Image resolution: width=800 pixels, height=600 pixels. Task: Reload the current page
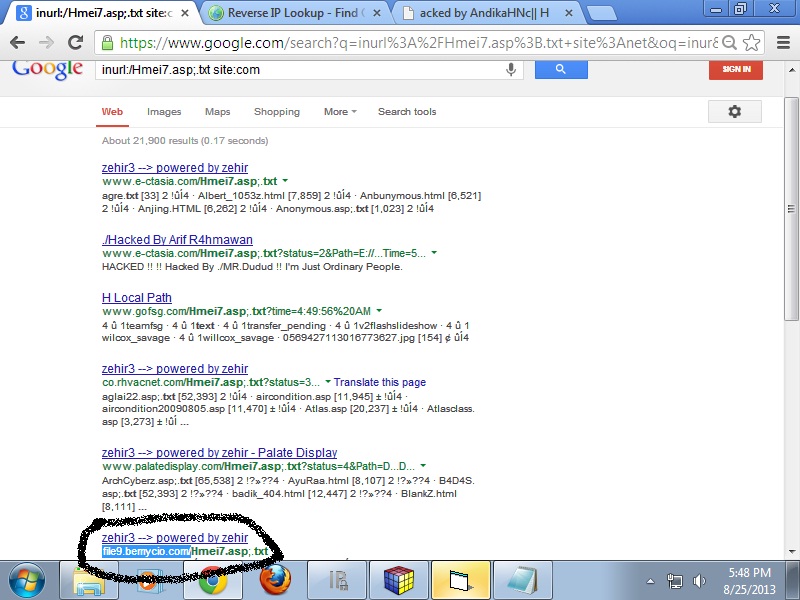[x=76, y=42]
